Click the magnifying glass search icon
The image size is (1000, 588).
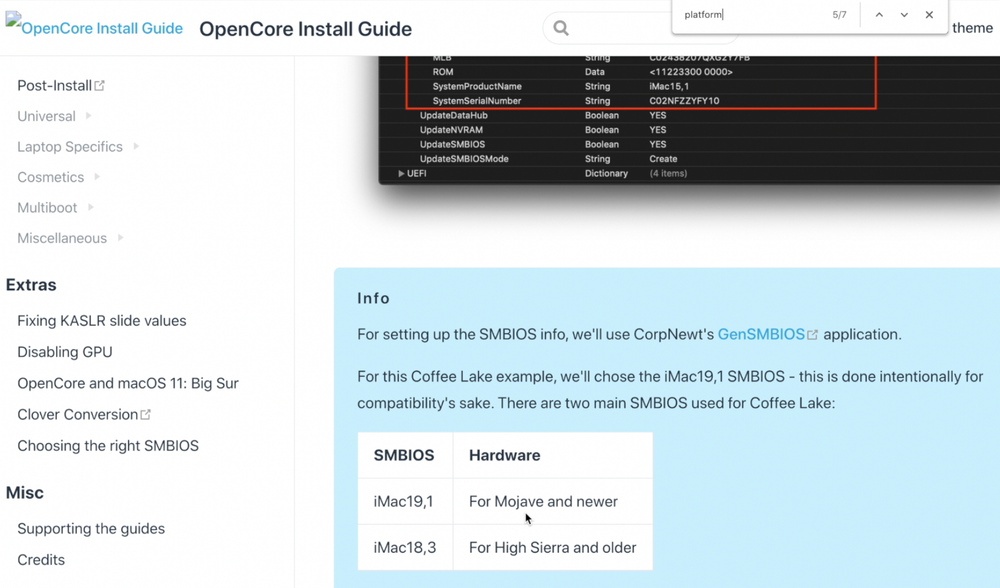[x=560, y=28]
